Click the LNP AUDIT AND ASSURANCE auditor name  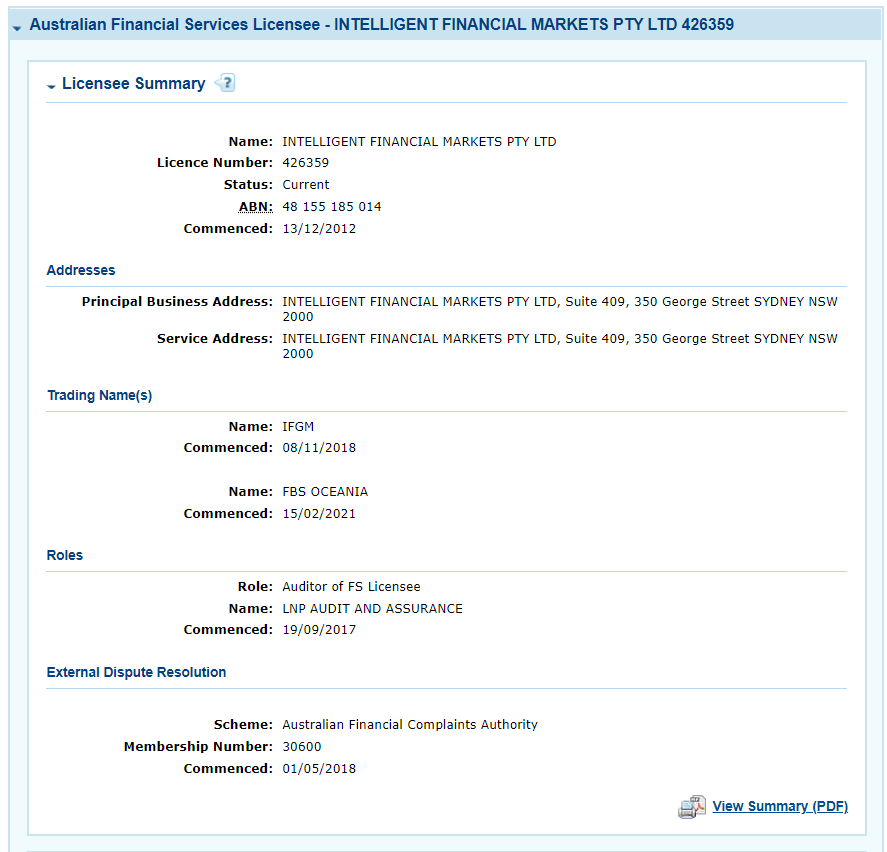(x=372, y=608)
